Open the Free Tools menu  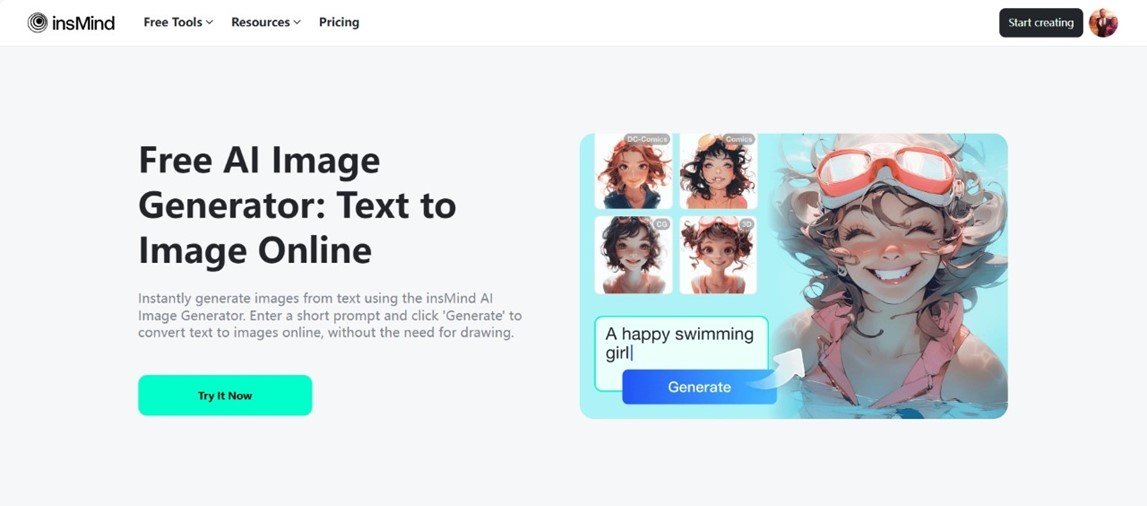178,23
